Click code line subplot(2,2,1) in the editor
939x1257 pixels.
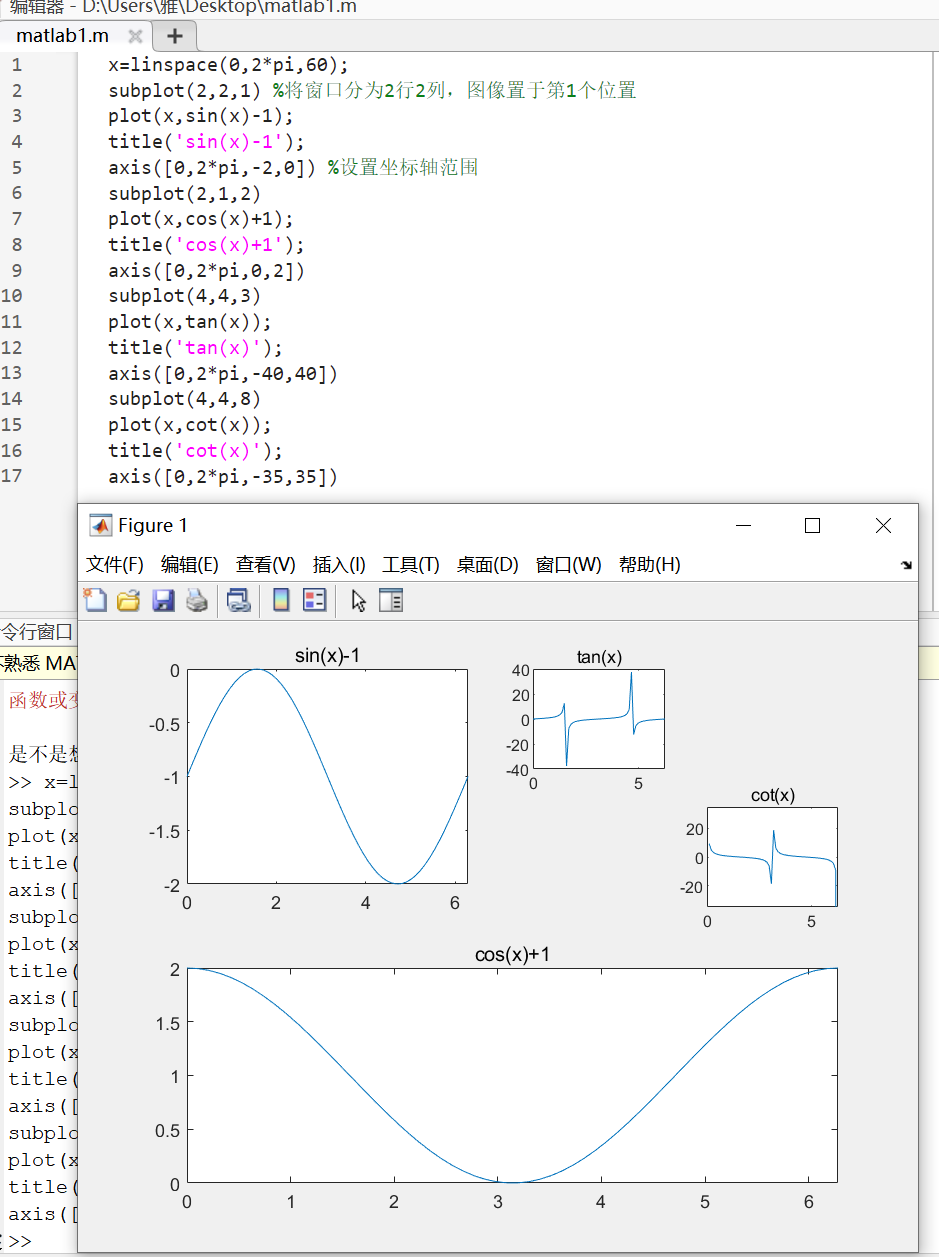185,91
